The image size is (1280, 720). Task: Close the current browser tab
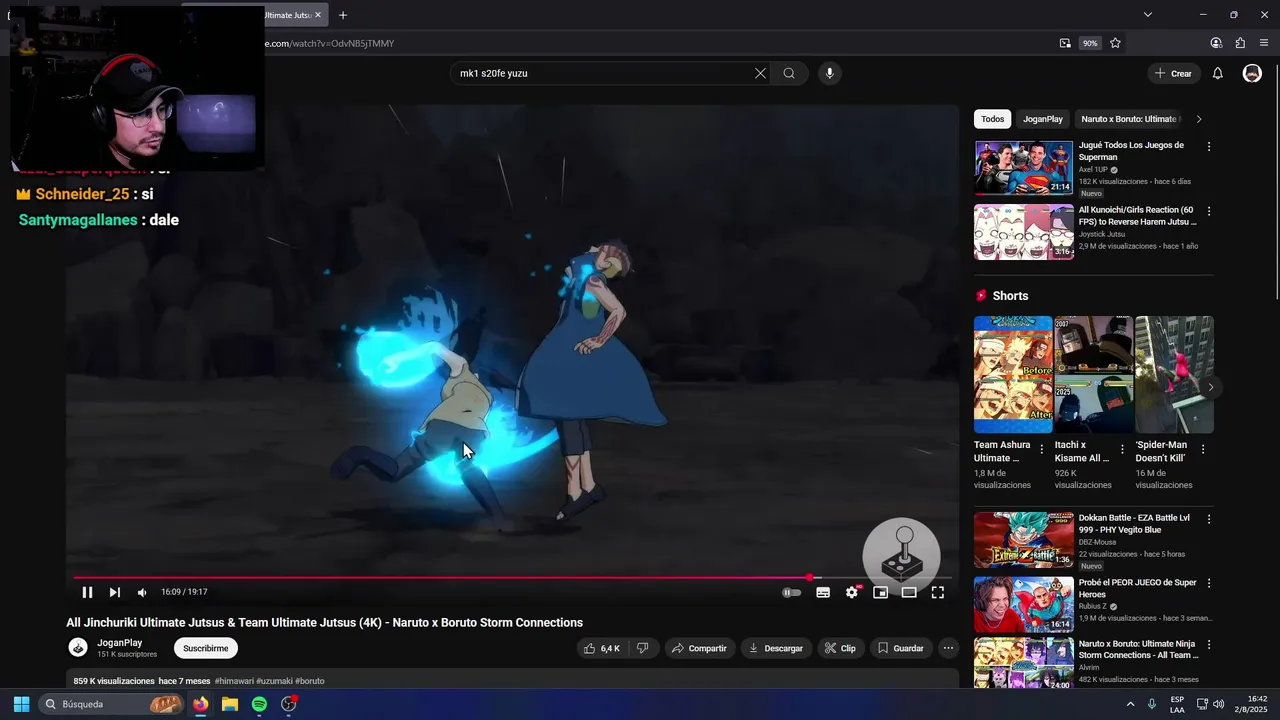[x=318, y=15]
